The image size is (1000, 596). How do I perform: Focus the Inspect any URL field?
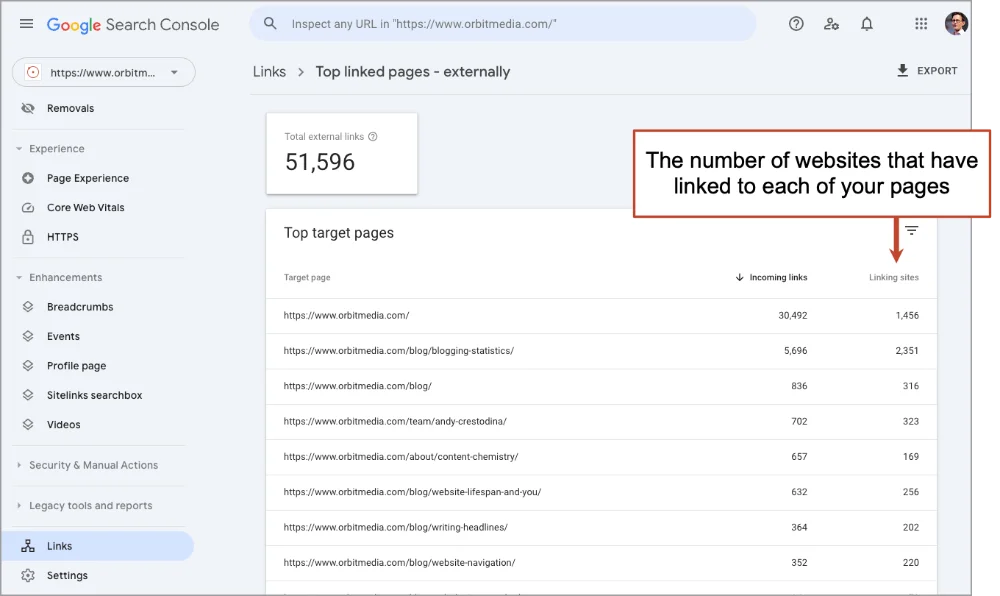(x=503, y=24)
